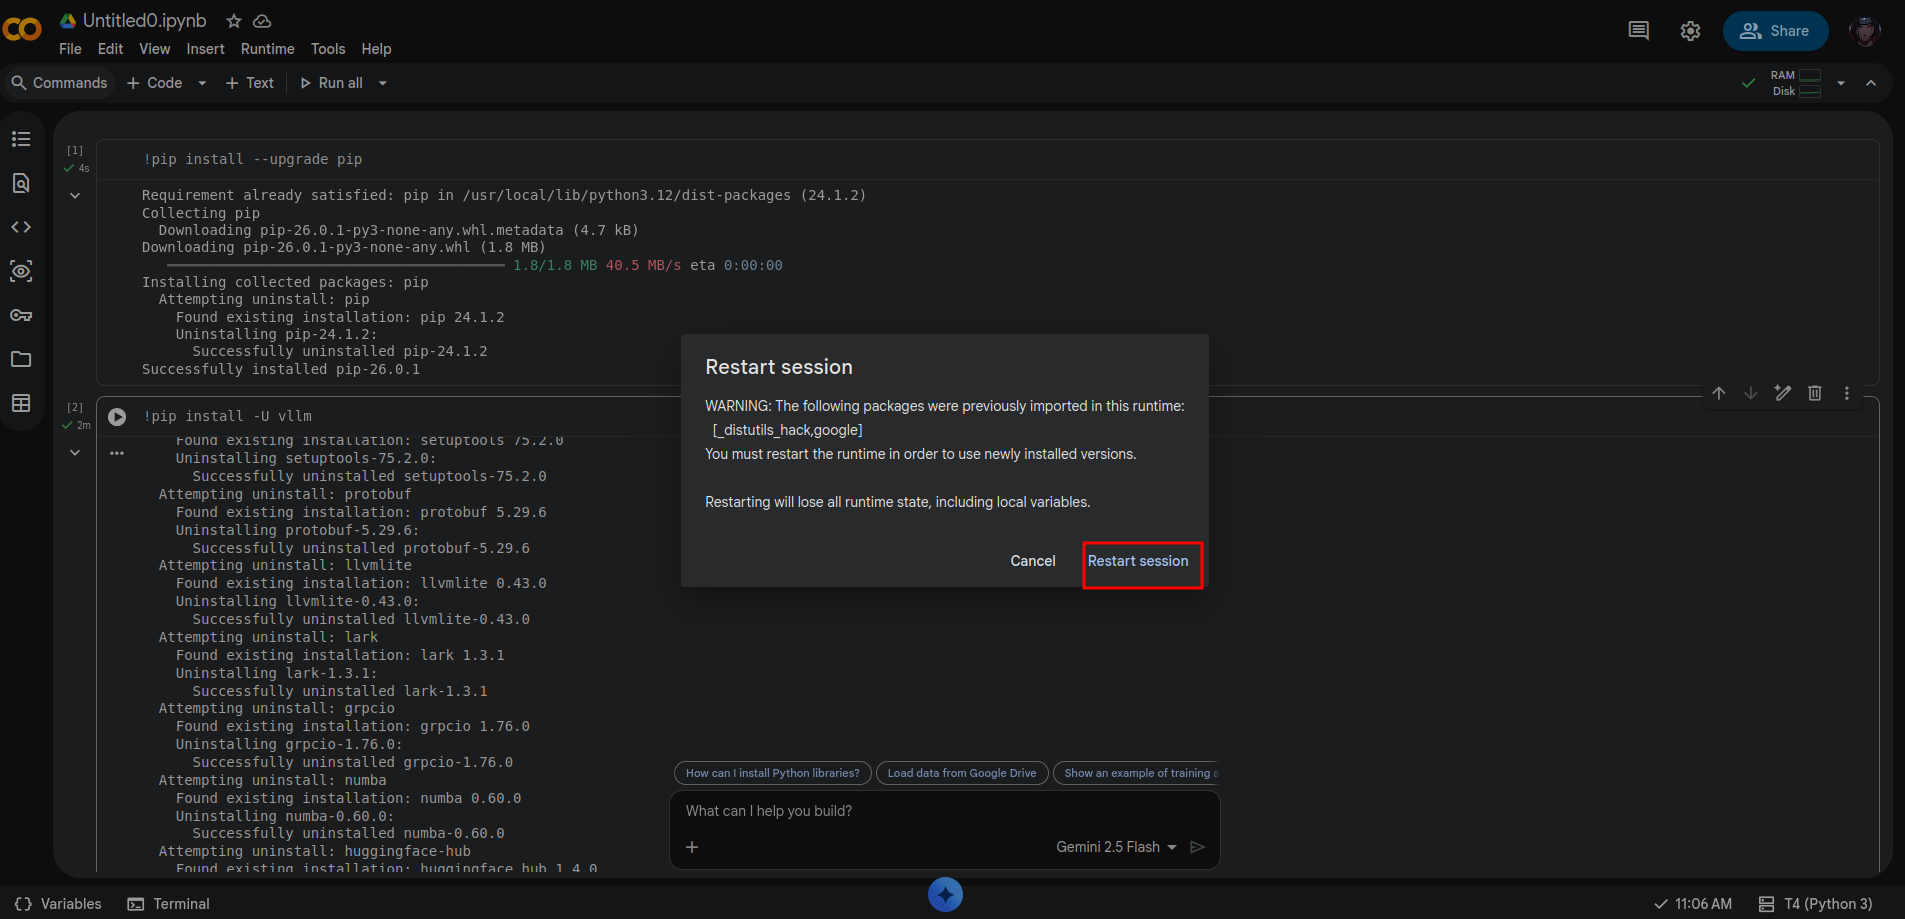Delete the cell with trash icon

(1814, 393)
